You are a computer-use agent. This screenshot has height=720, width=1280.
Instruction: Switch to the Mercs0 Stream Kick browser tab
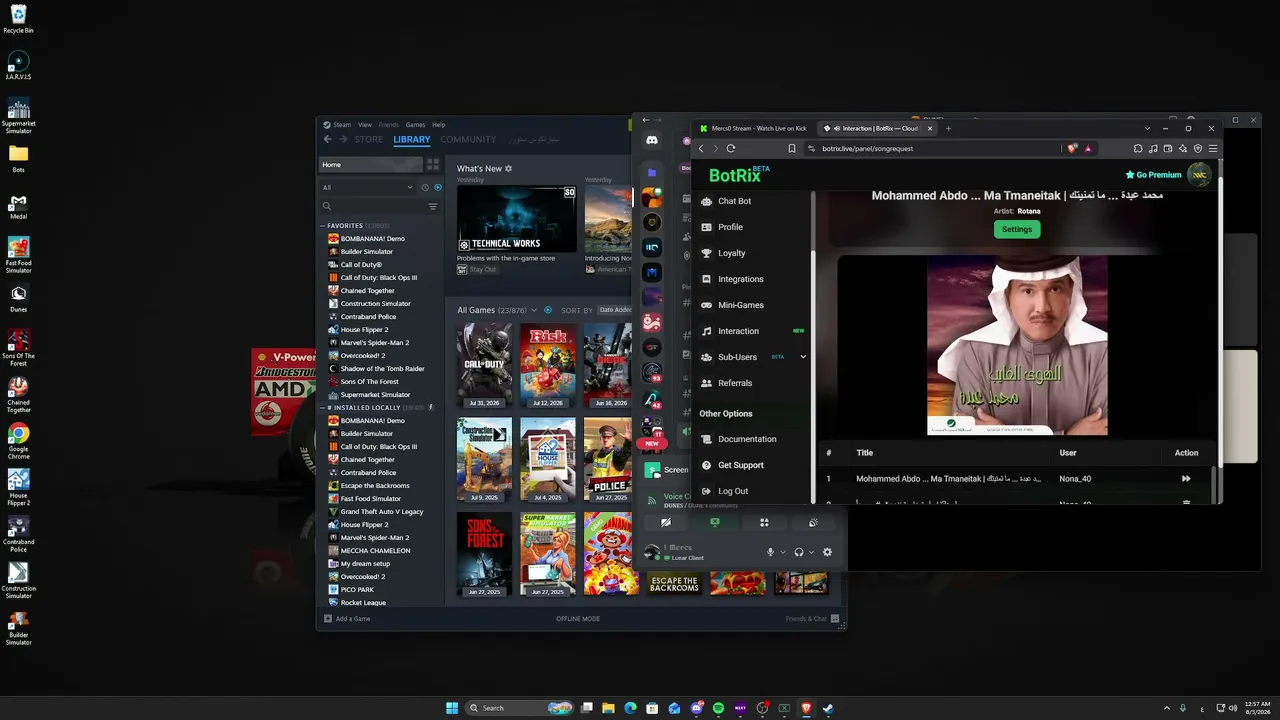(x=754, y=128)
